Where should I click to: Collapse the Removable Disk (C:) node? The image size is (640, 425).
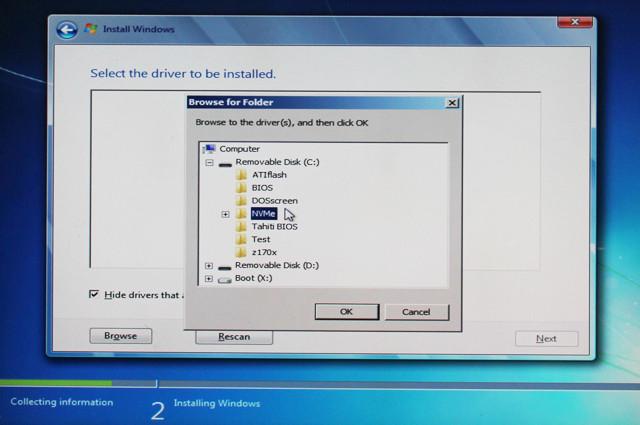[209, 163]
